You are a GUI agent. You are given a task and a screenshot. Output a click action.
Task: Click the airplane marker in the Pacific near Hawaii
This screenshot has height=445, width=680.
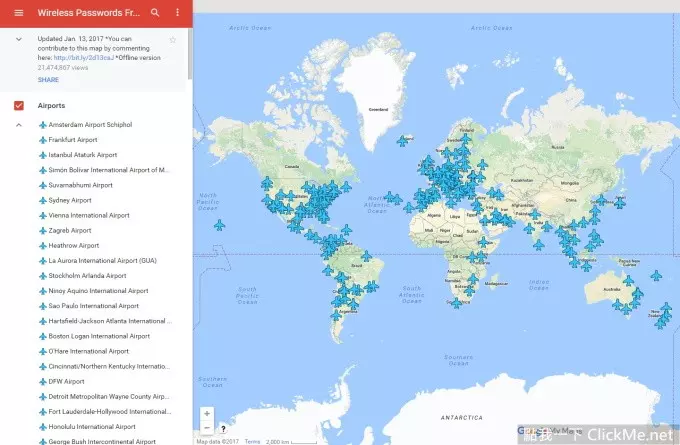coord(219,225)
